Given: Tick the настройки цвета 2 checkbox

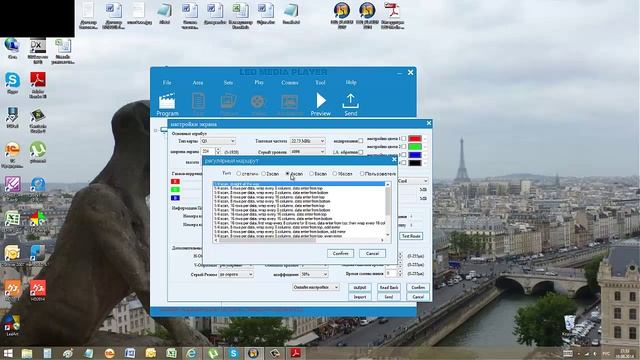Looking at the screenshot, I should [x=404, y=147].
